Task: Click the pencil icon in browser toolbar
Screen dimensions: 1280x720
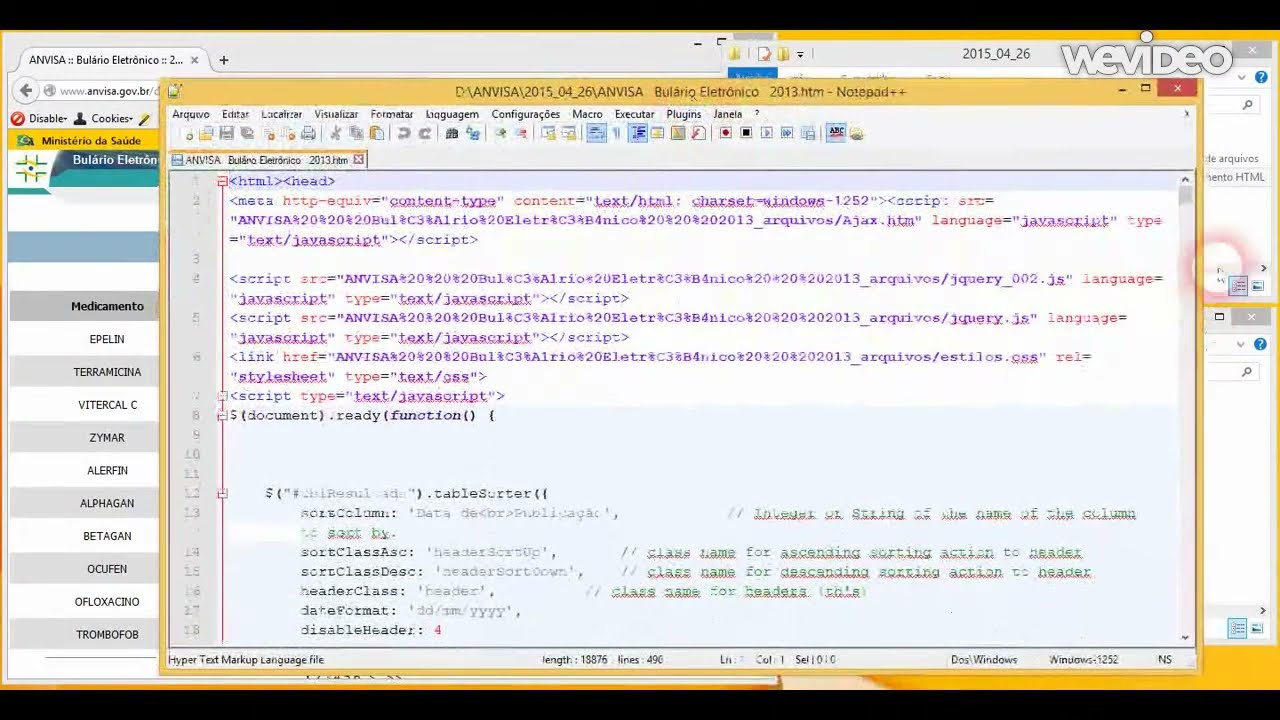Action: [145, 118]
